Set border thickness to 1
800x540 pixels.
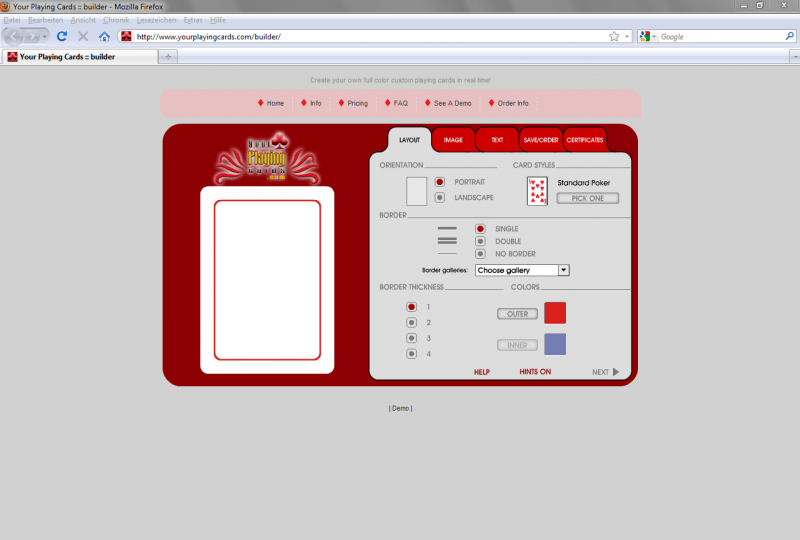[411, 307]
